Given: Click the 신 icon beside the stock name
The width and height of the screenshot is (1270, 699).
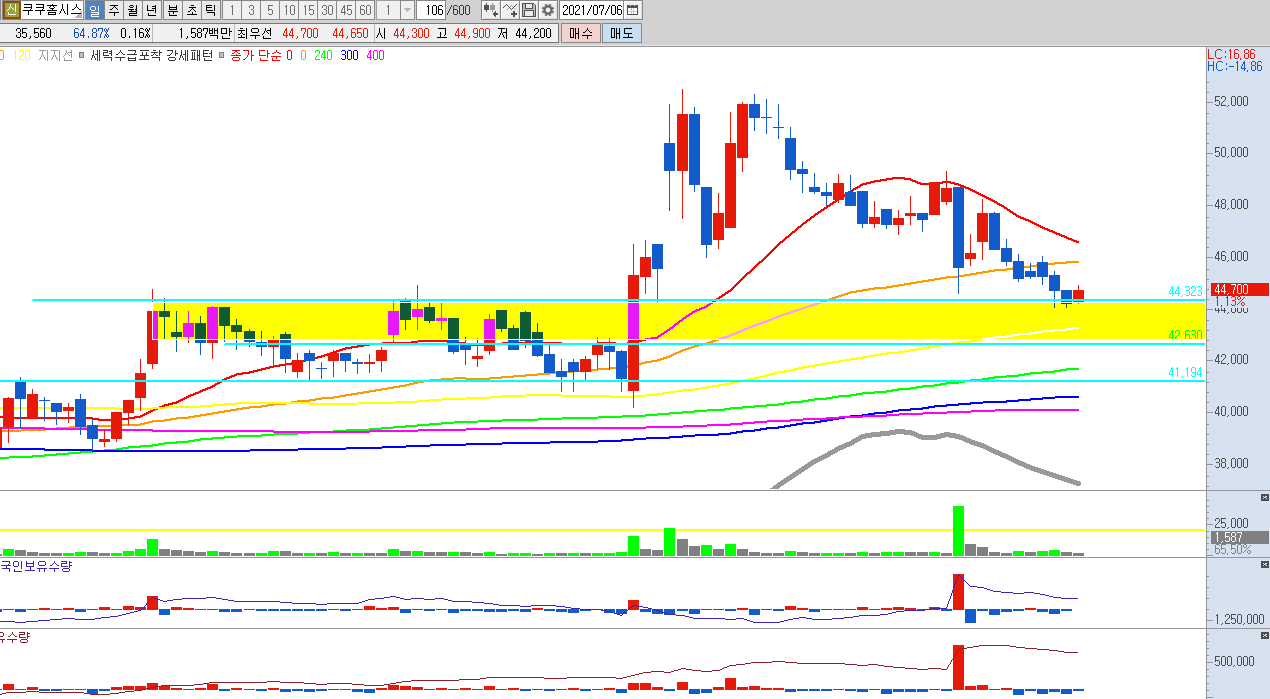Looking at the screenshot, I should point(10,10).
